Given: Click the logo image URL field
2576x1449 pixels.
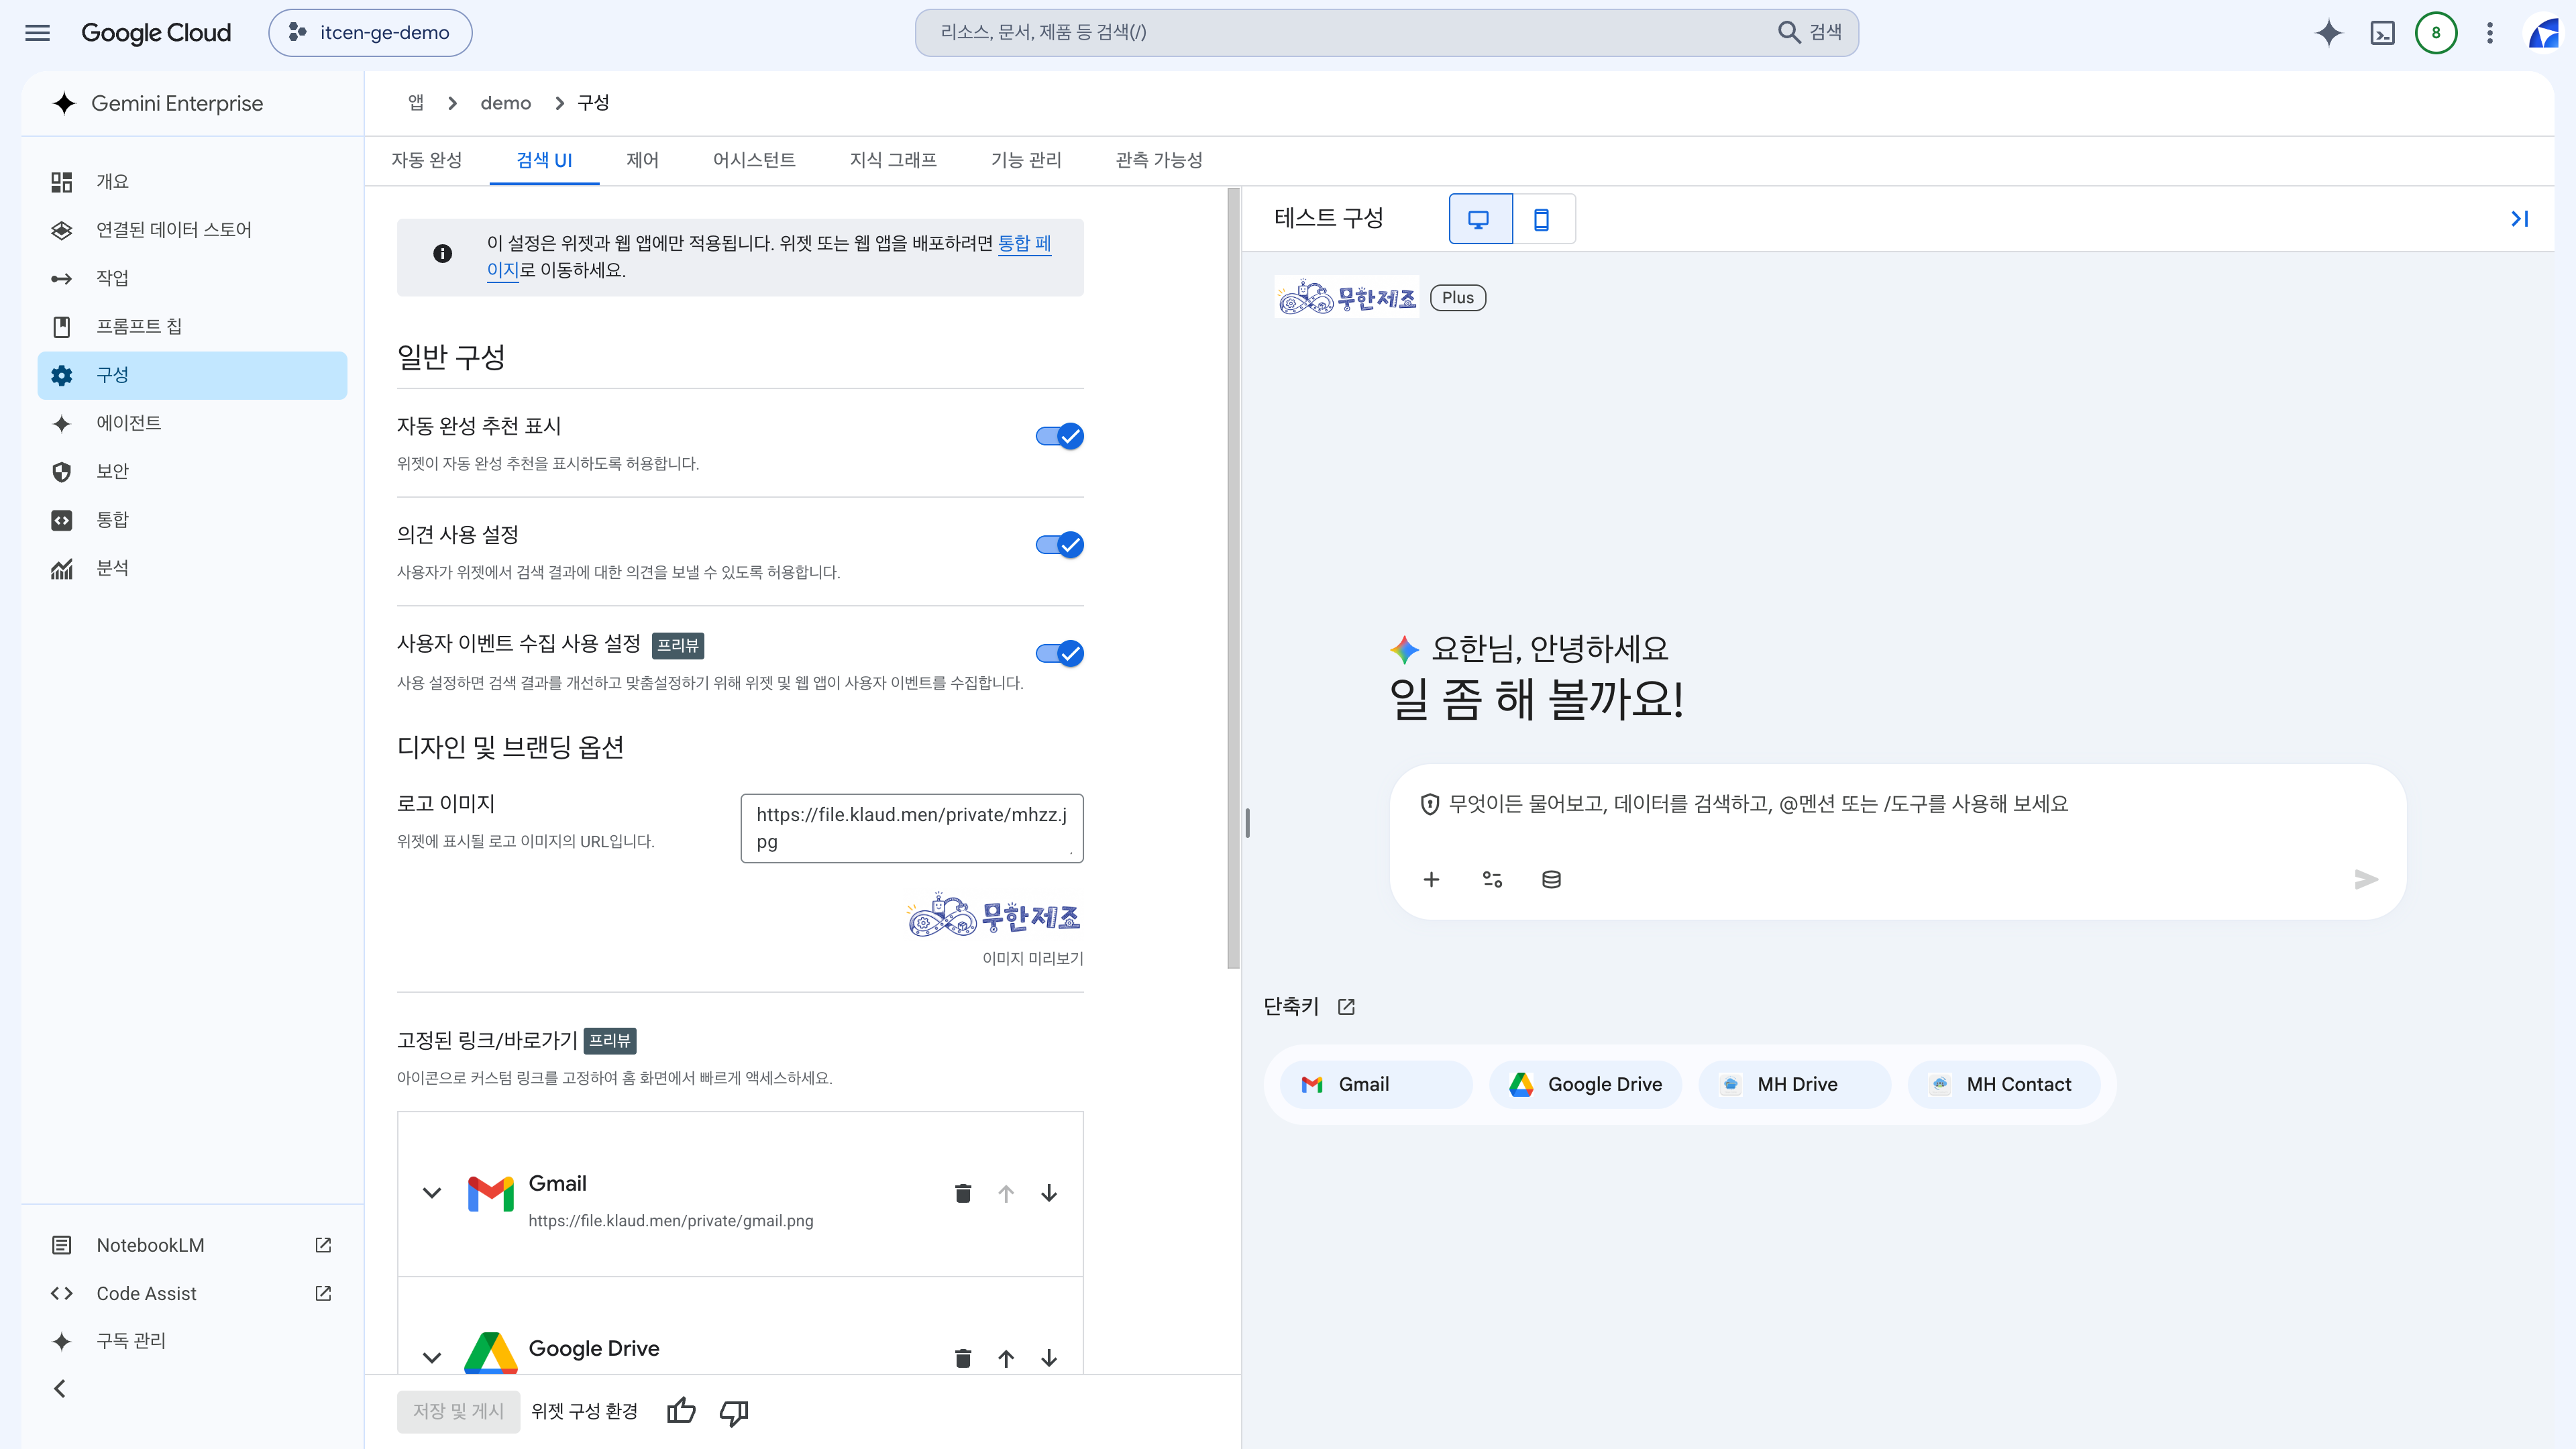Looking at the screenshot, I should pos(911,828).
